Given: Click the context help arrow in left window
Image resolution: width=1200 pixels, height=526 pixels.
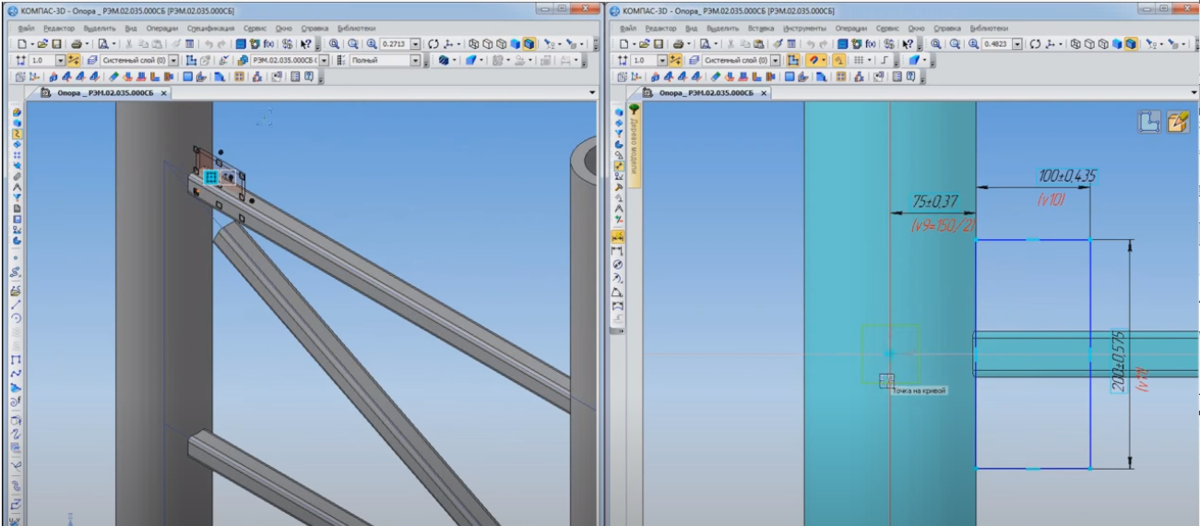Looking at the screenshot, I should tap(308, 44).
